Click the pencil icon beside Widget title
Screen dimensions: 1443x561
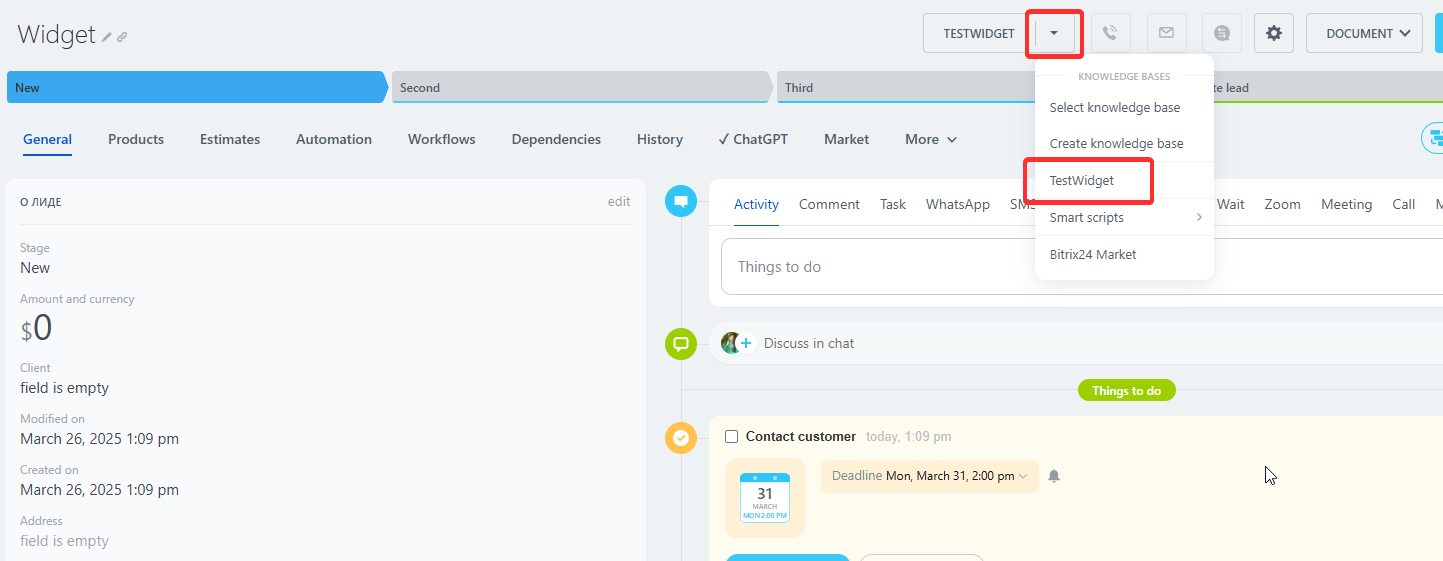click(107, 37)
